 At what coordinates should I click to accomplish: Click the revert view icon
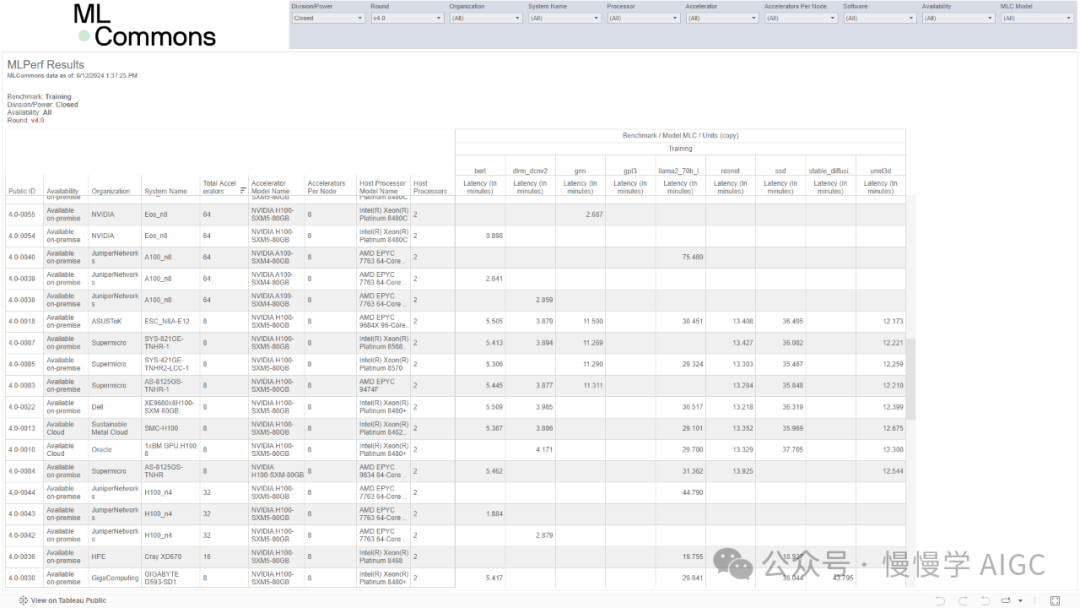point(985,600)
